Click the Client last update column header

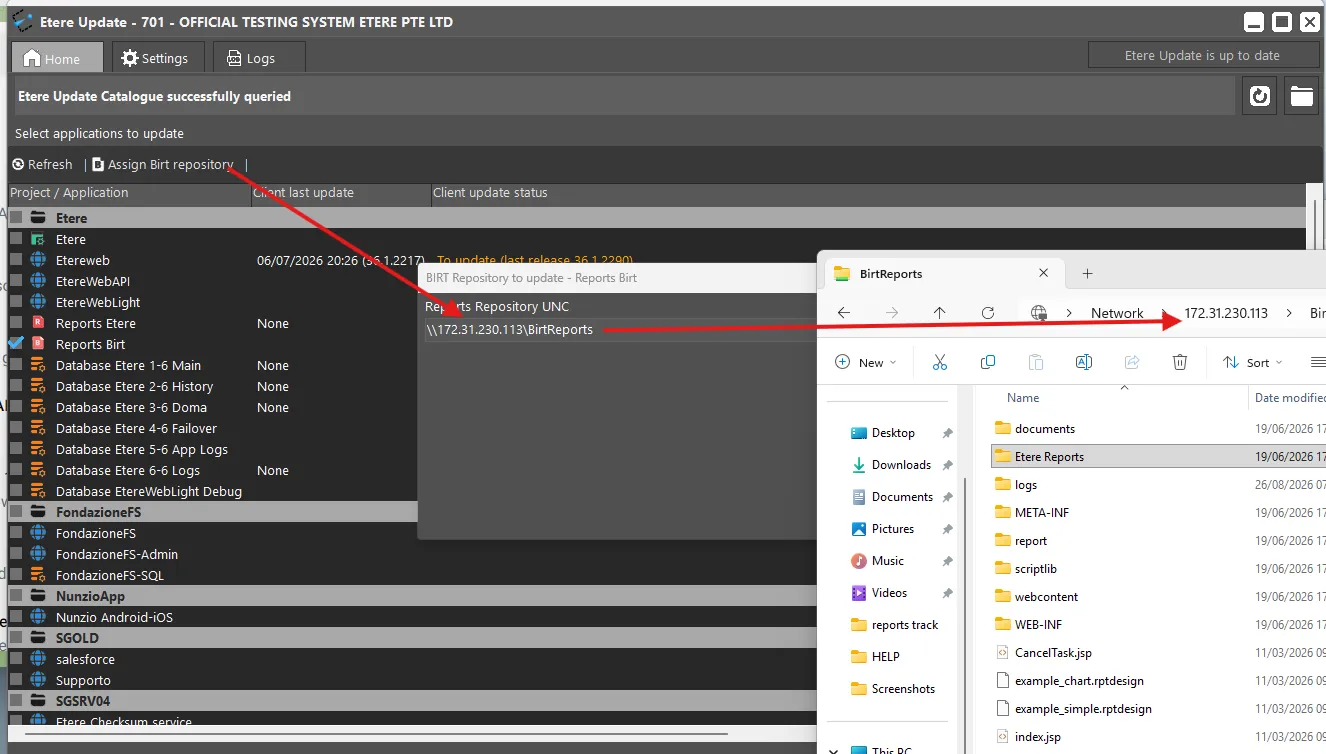341,193
